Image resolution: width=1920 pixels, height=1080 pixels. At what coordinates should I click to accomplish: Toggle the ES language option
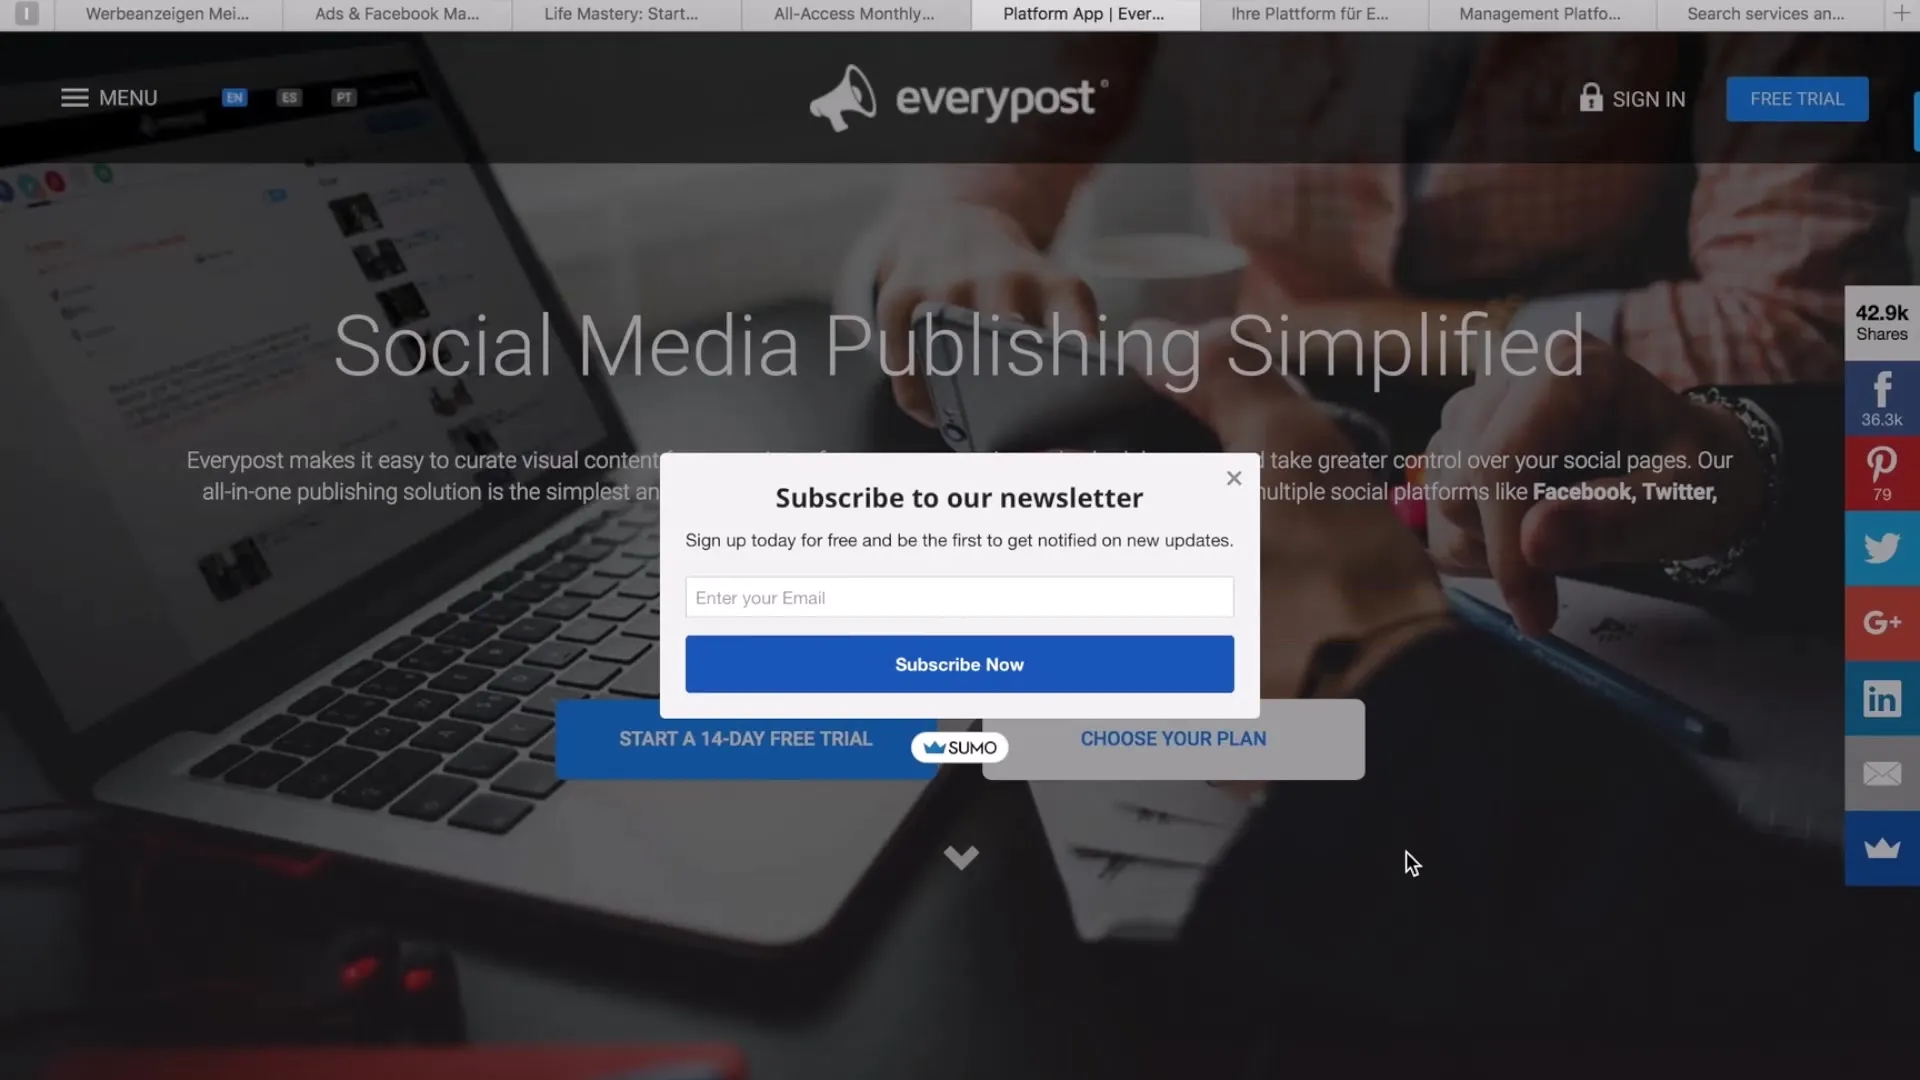289,96
